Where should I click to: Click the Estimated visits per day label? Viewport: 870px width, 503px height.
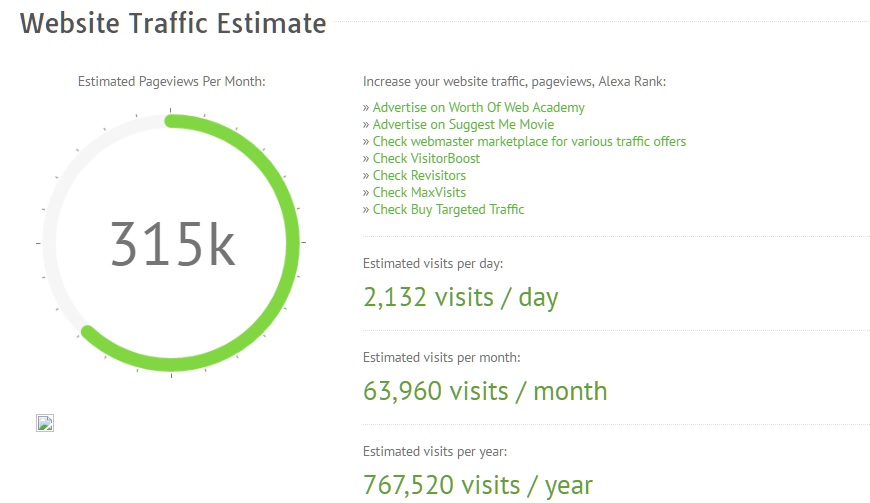pos(433,263)
